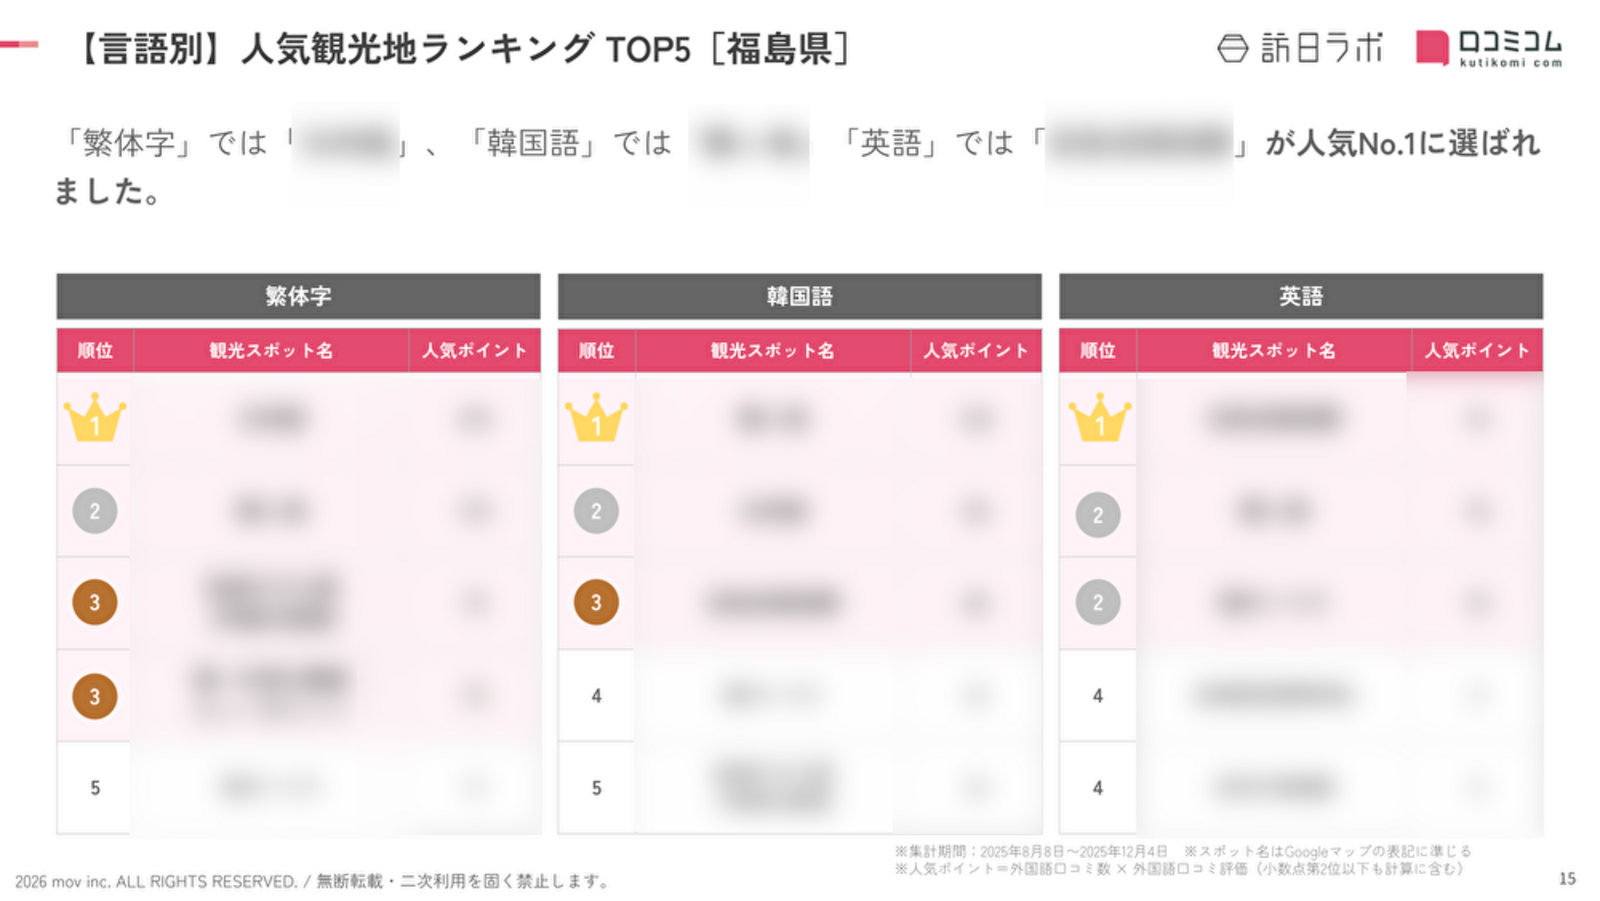Click the crown icon in the 英語 table
Screen dimensions: 1600x901
pos(1099,419)
